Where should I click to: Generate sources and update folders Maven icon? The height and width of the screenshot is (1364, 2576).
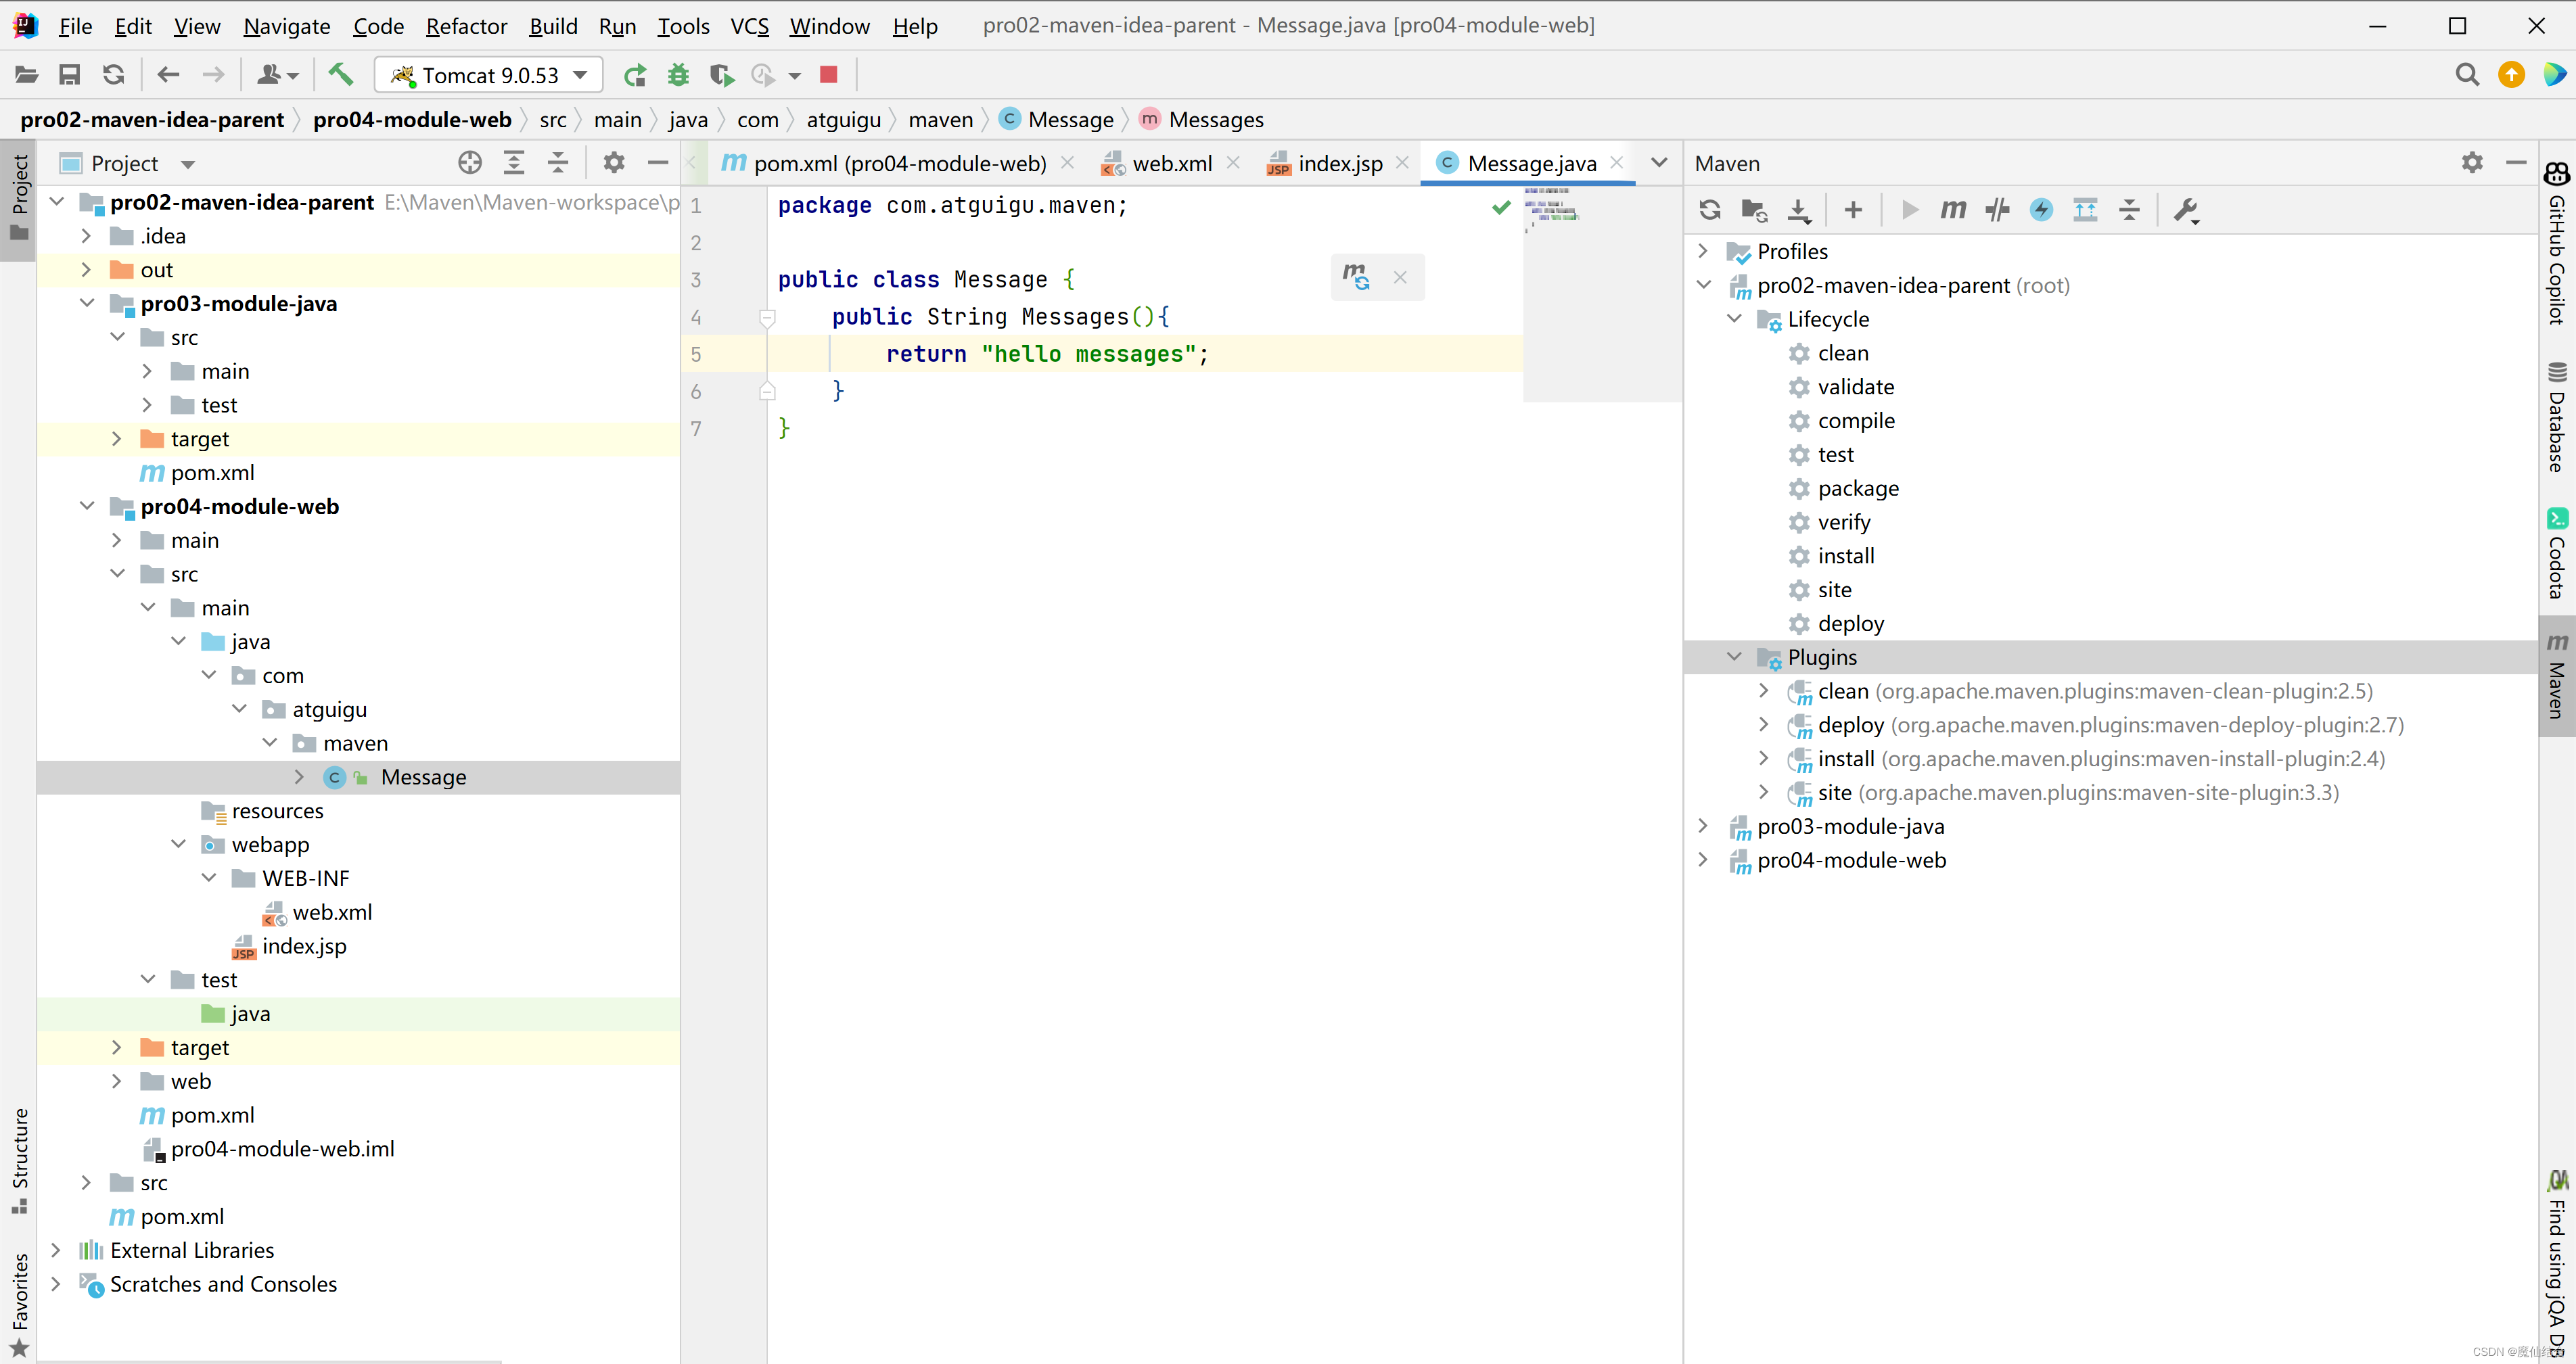(x=1754, y=210)
